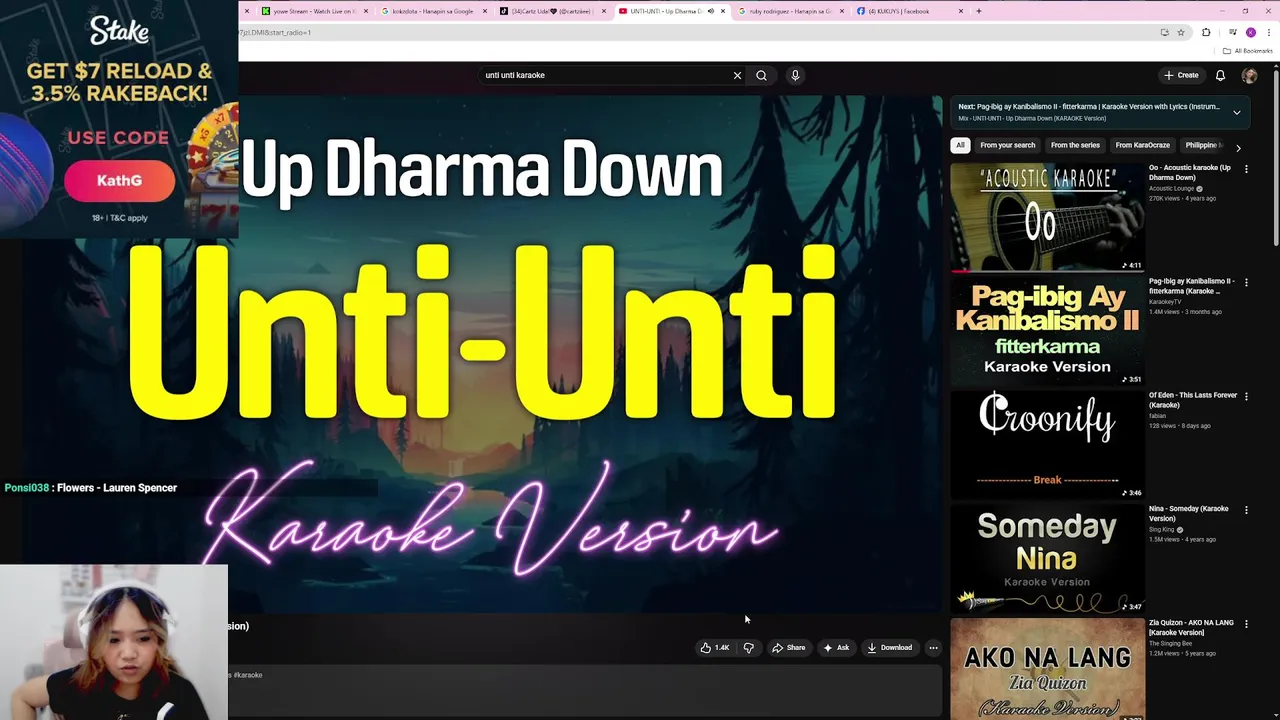1280x720 pixels.
Task: Click the Create button
Action: pyautogui.click(x=1181, y=75)
